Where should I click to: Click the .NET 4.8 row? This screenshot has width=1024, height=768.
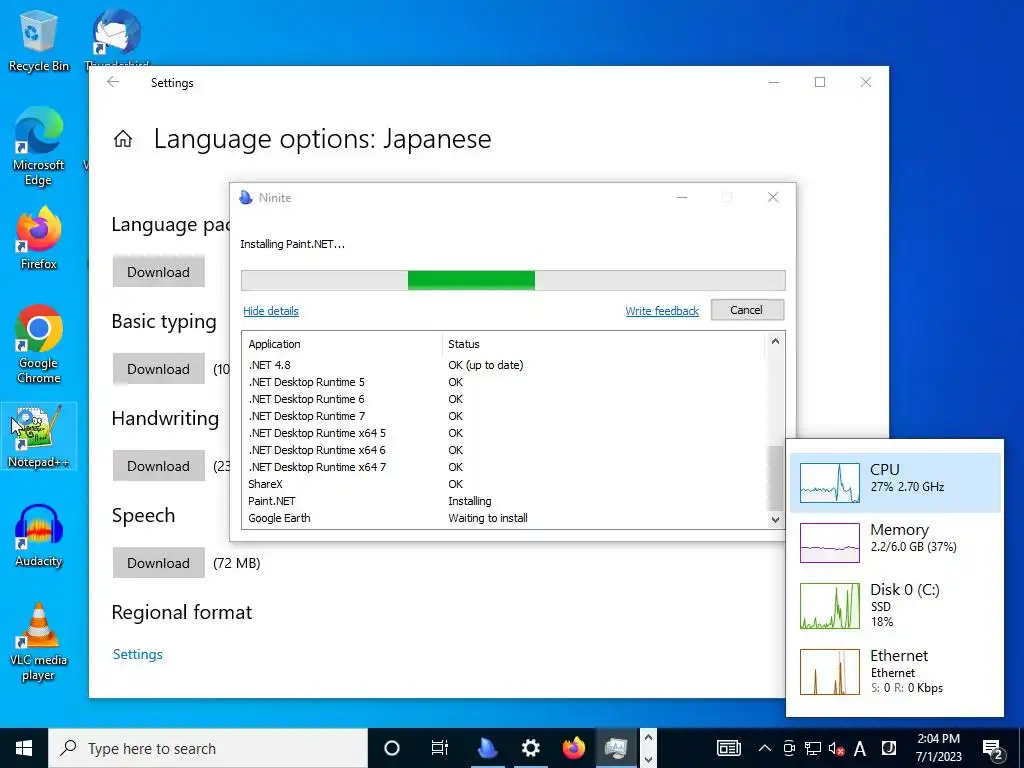coord(504,365)
